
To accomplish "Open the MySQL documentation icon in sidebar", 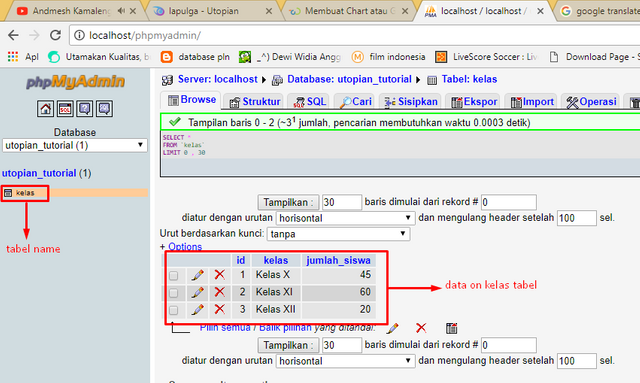I will pyautogui.click(x=104, y=109).
